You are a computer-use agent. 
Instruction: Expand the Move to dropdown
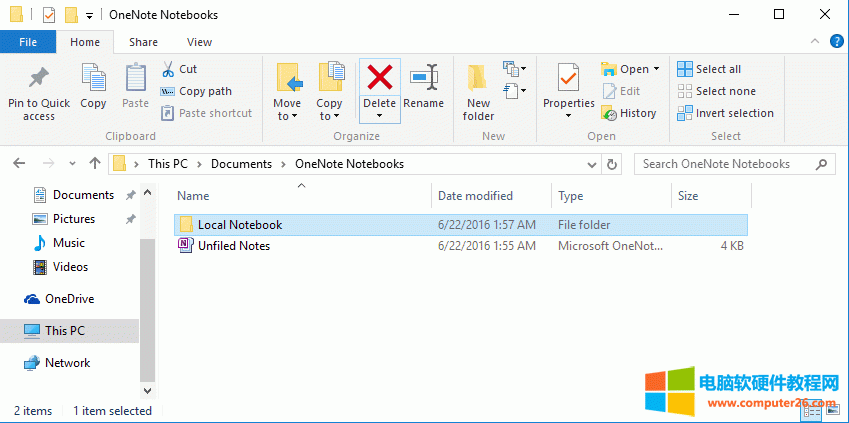click(x=287, y=116)
